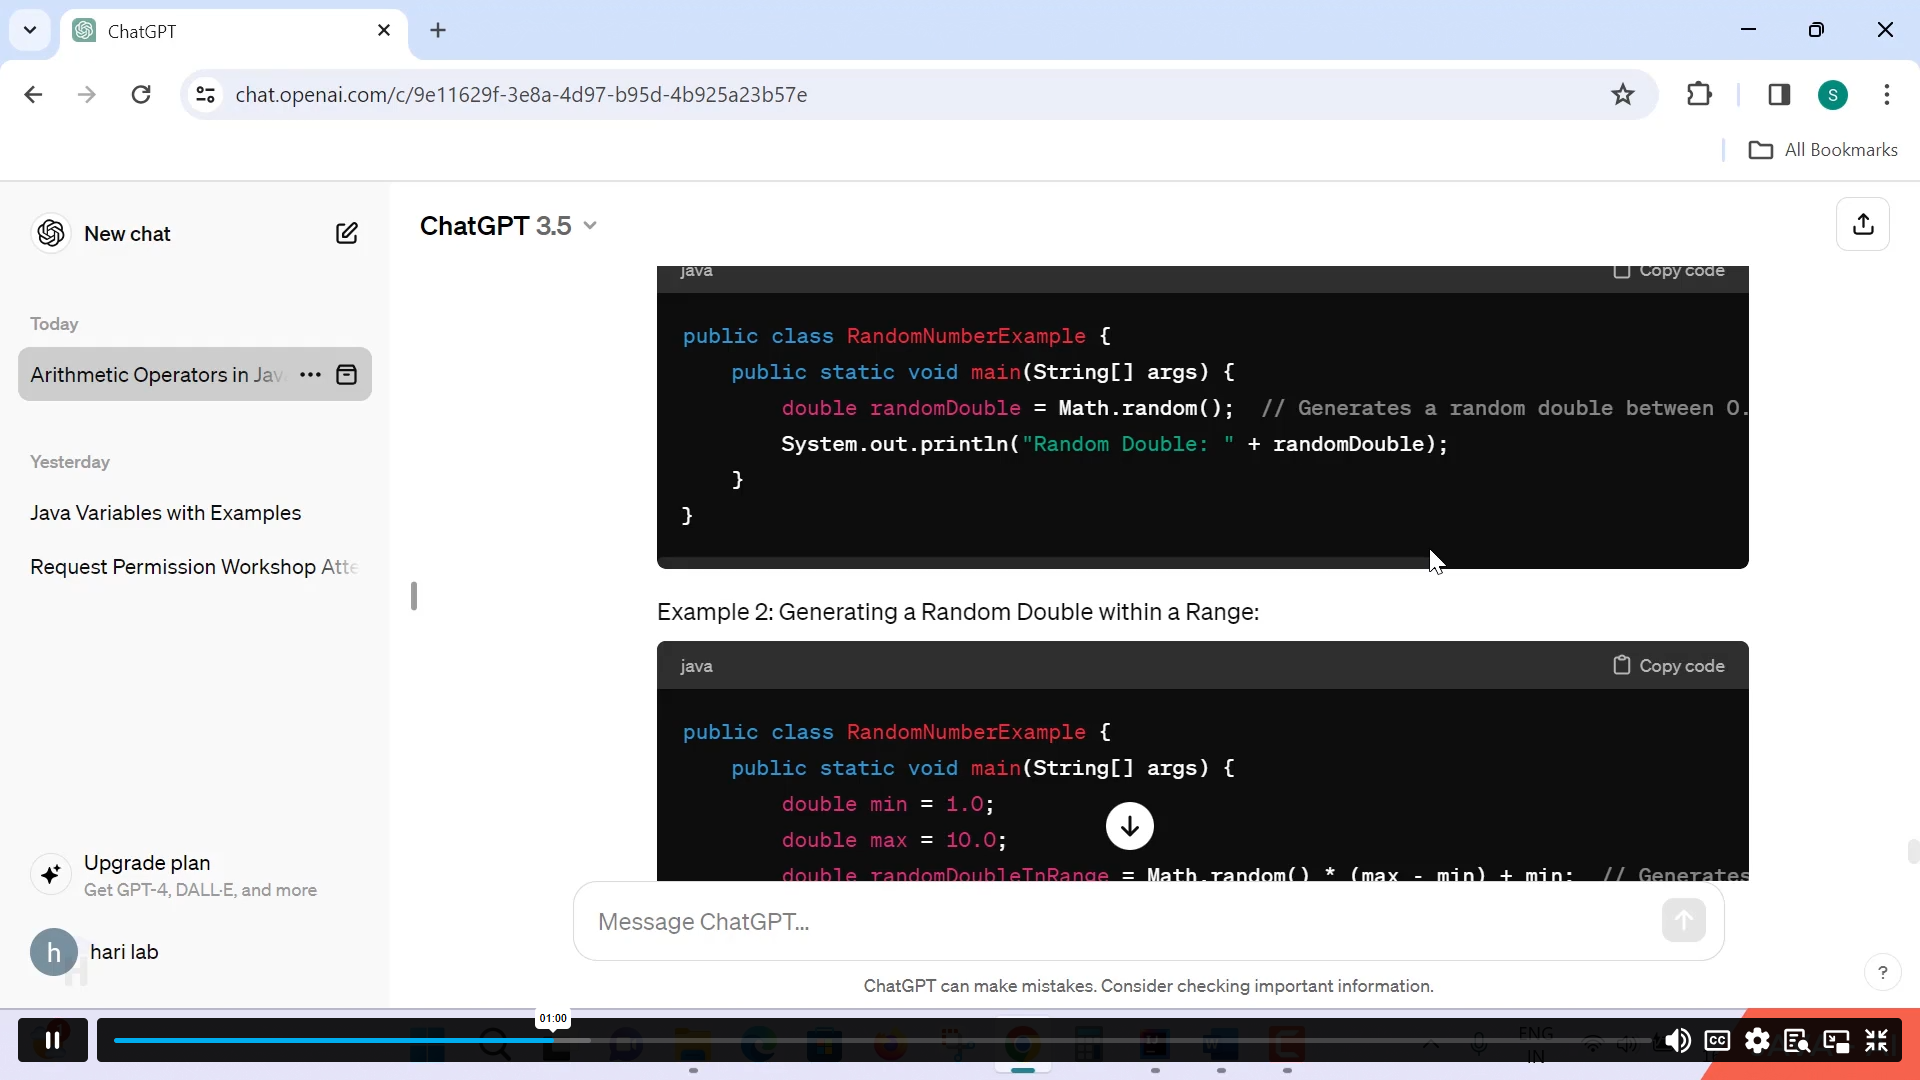The width and height of the screenshot is (1920, 1080).
Task: Archive the Arithmetic Operators chat
Action: click(346, 375)
